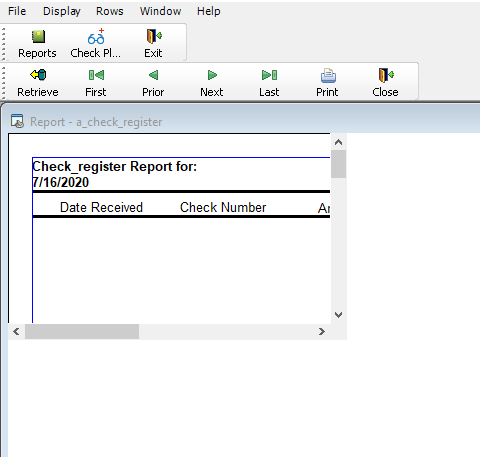Viewport: 480px width, 457px height.
Task: Click the Check Number column header
Action: (x=223, y=207)
